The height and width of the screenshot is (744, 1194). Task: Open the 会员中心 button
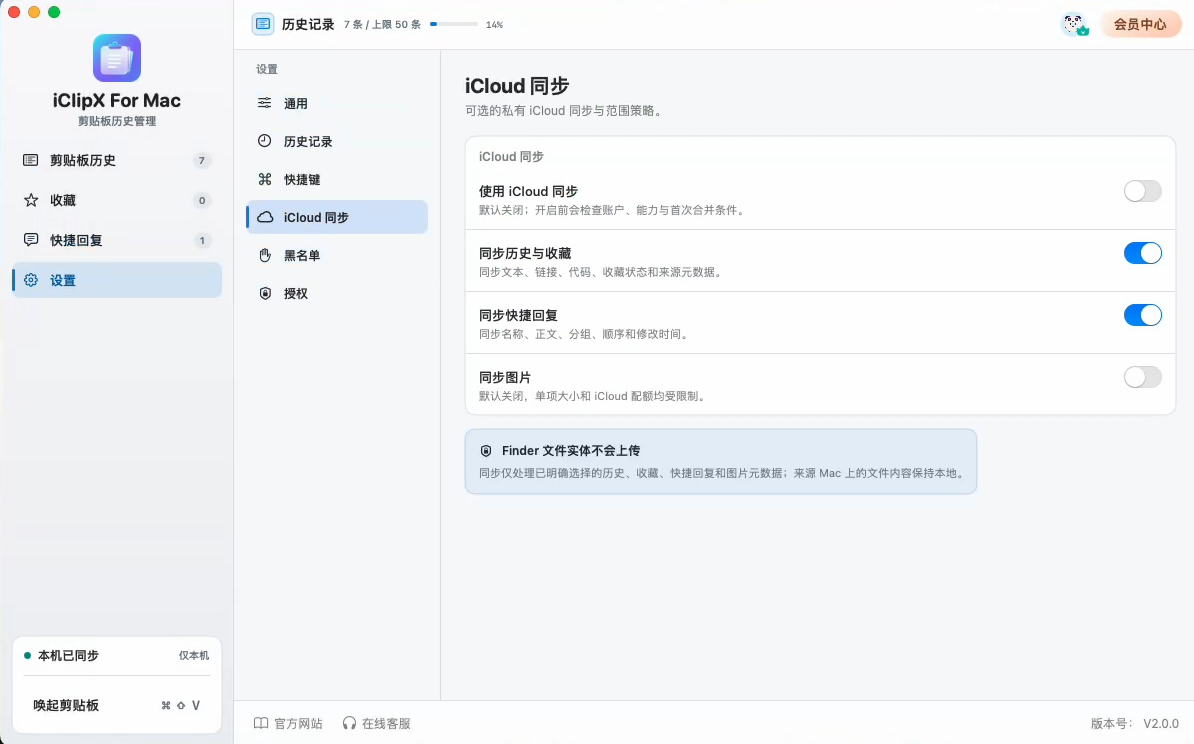coord(1140,24)
